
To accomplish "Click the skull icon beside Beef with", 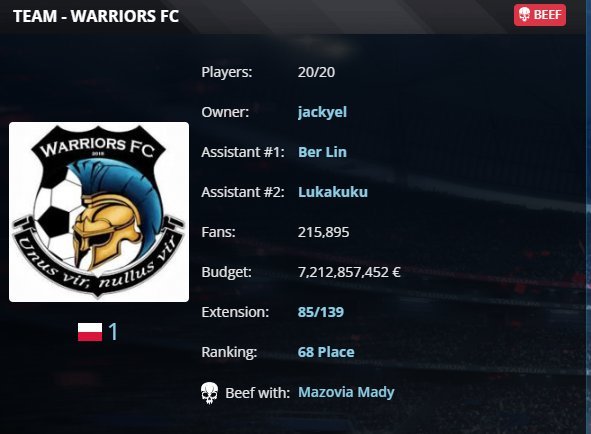I will 209,393.
